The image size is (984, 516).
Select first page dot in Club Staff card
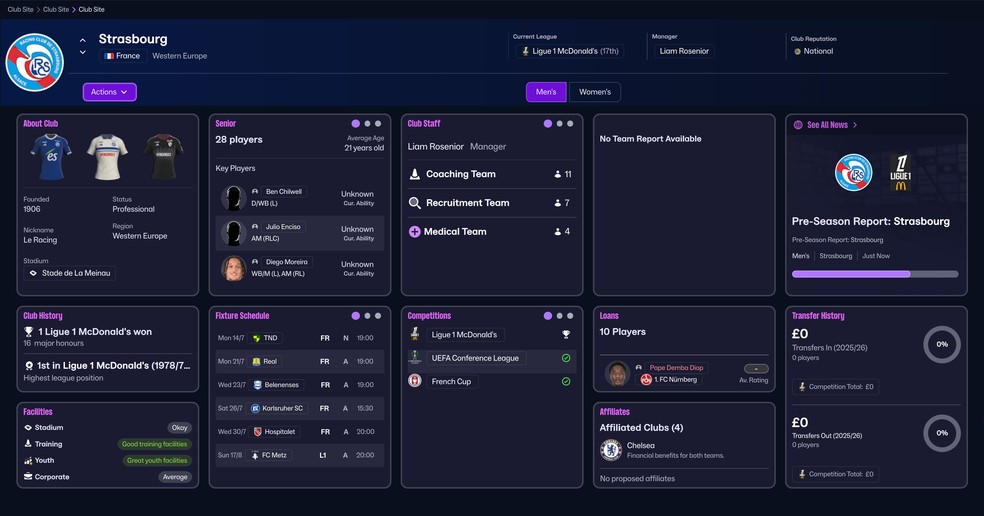coord(548,124)
